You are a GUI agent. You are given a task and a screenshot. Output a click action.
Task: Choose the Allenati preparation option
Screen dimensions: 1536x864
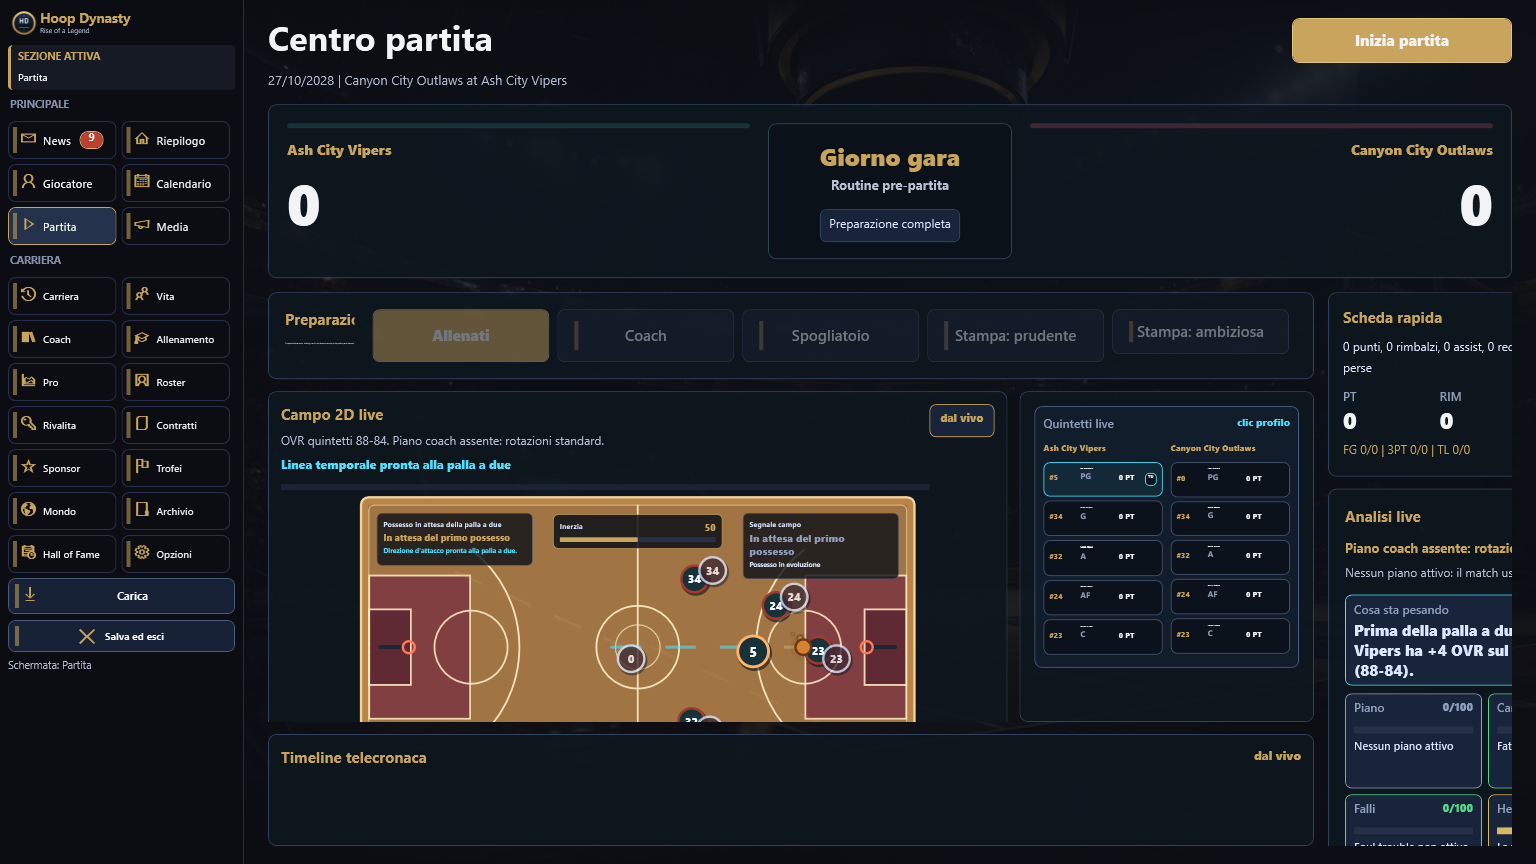coord(461,335)
